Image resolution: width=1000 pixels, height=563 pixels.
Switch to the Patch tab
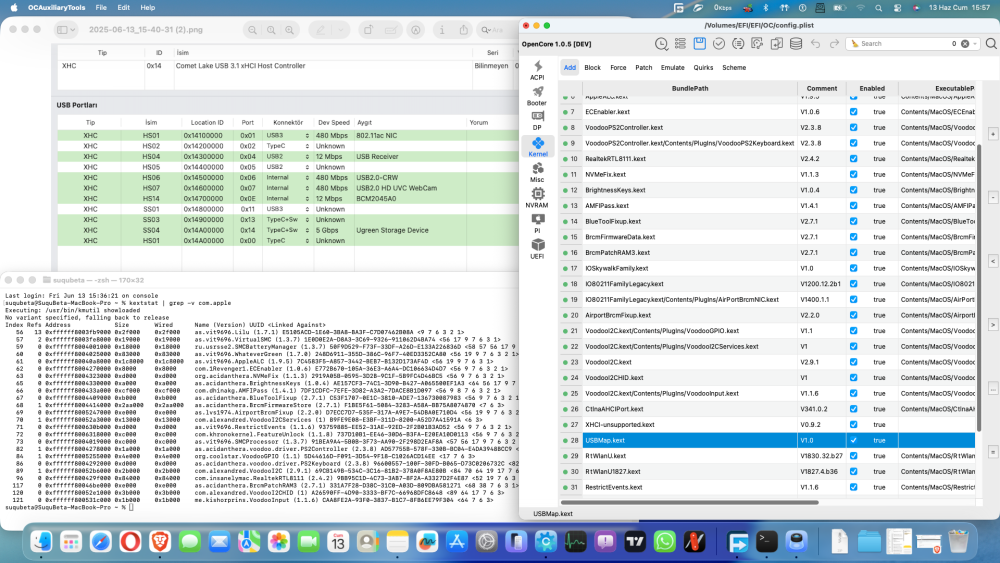tap(643, 68)
